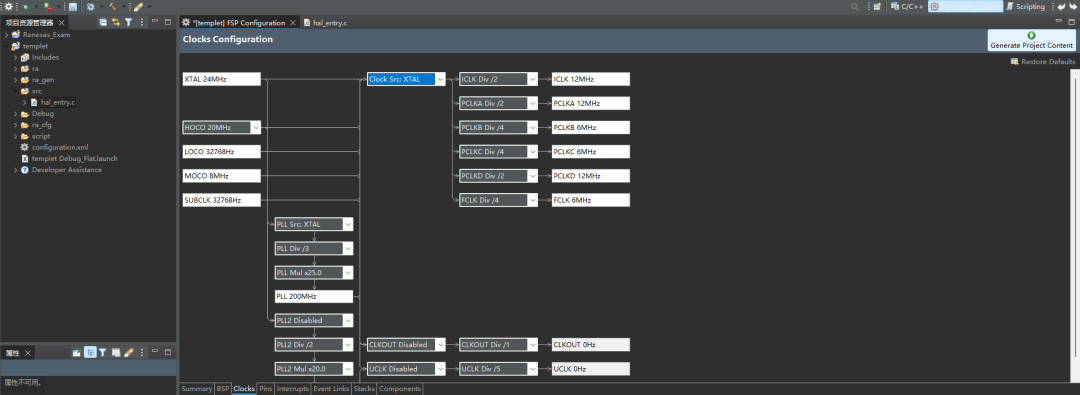
Task: Click restore default value icon in properties
Action: click(116, 352)
